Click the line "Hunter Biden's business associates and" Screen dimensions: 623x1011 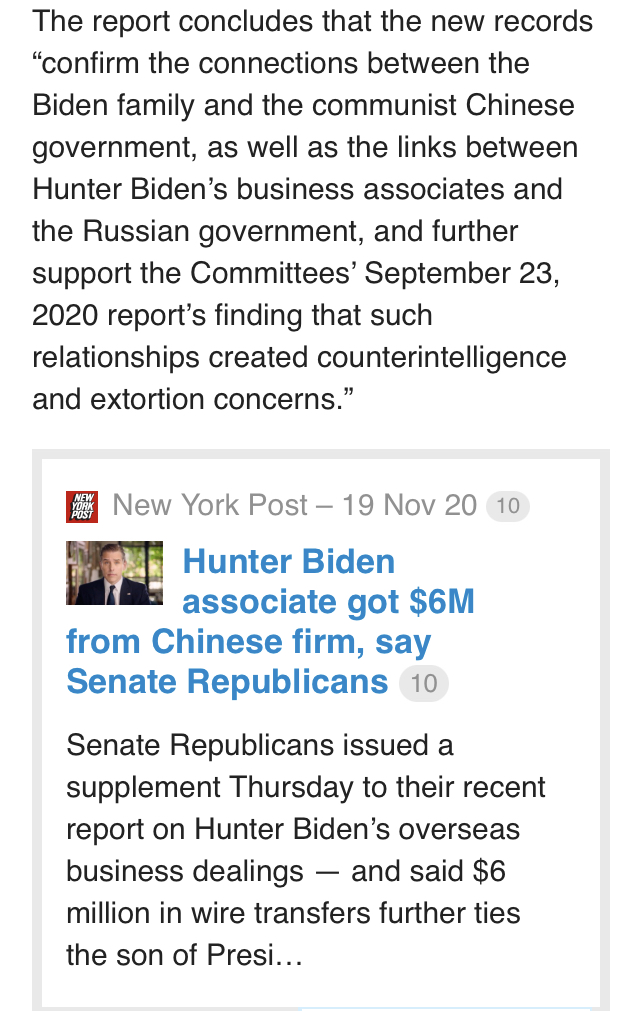point(297,189)
